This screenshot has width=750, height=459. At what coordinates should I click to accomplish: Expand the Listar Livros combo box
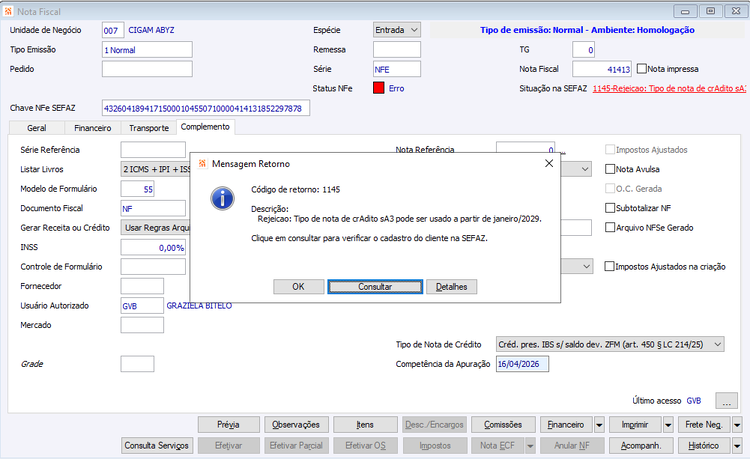[155, 169]
